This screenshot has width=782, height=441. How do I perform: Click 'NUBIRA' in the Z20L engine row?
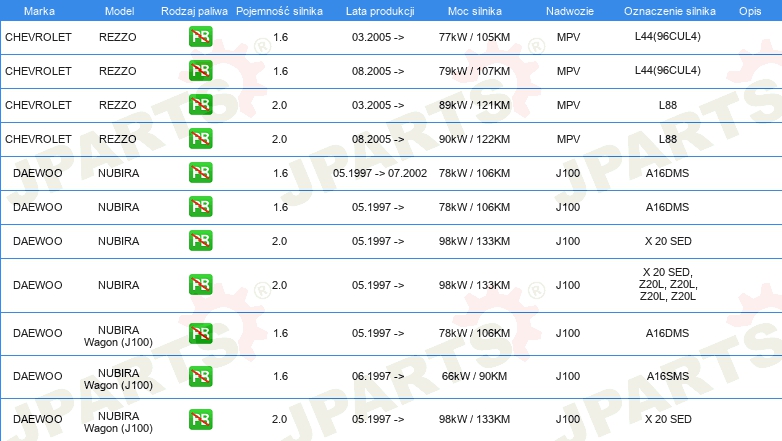pyautogui.click(x=118, y=285)
